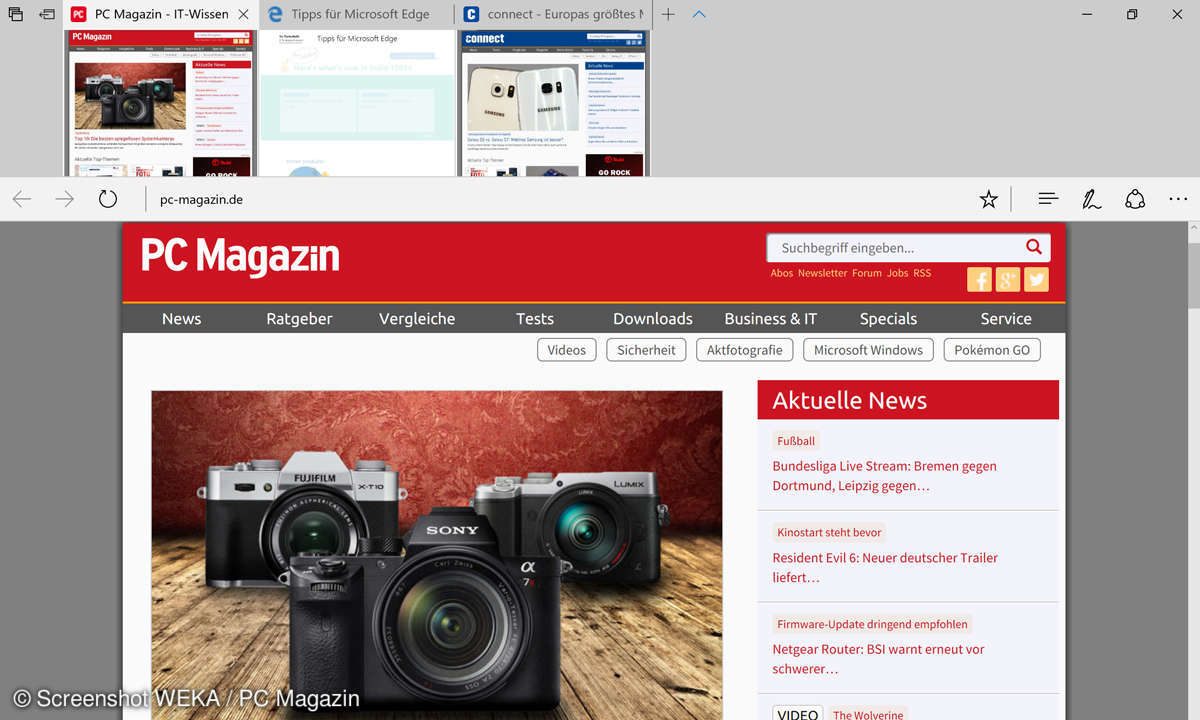Image resolution: width=1200 pixels, height=720 pixels.
Task: Open The Wolverine tag
Action: tap(868, 714)
